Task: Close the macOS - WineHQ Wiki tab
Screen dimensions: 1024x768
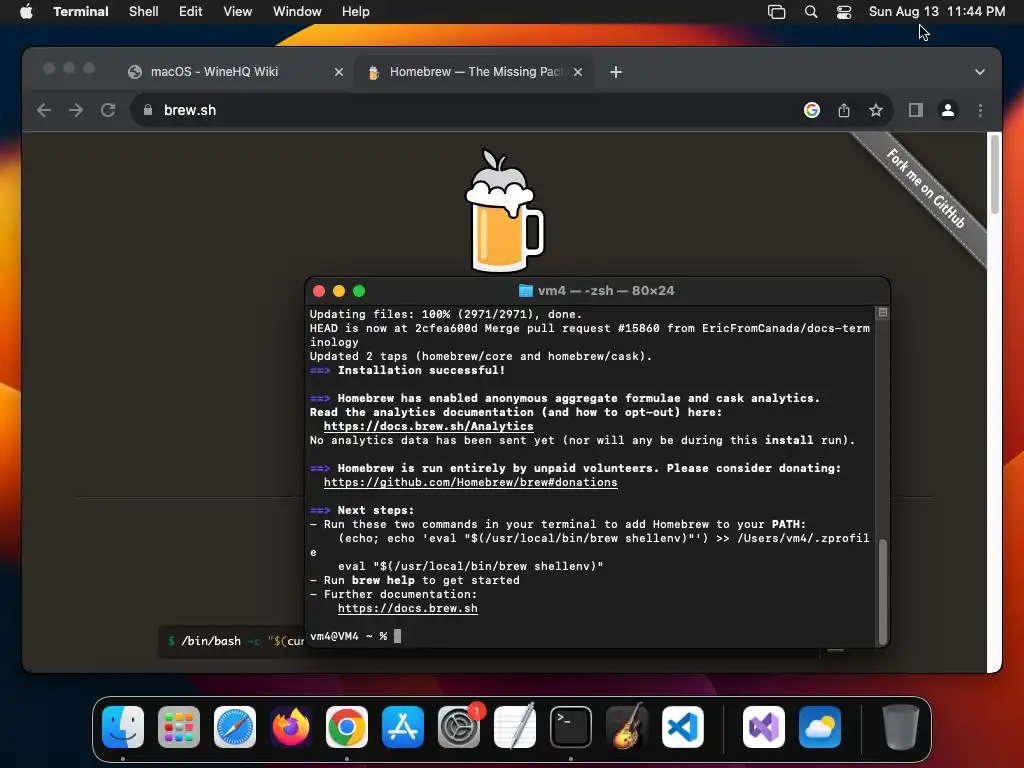Action: tap(339, 72)
